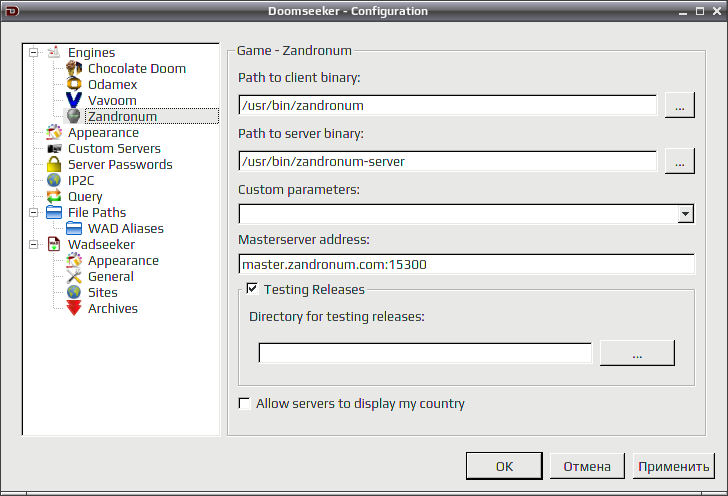Collapse the Wadseeker tree node
728x496 pixels.
(33, 244)
